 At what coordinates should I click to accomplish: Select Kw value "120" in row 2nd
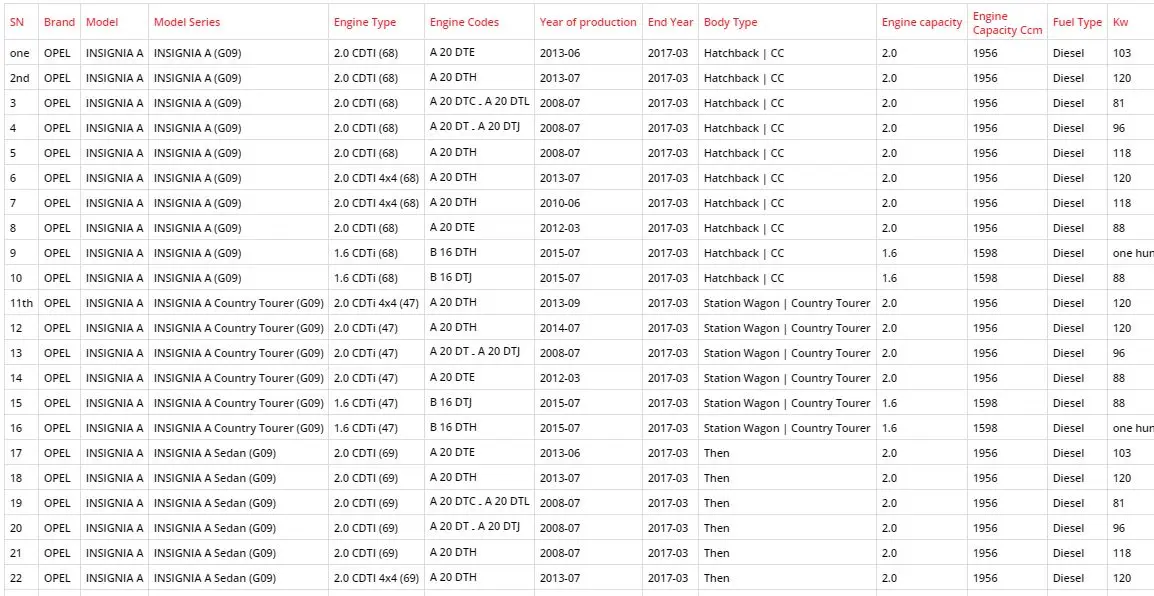tap(1122, 78)
